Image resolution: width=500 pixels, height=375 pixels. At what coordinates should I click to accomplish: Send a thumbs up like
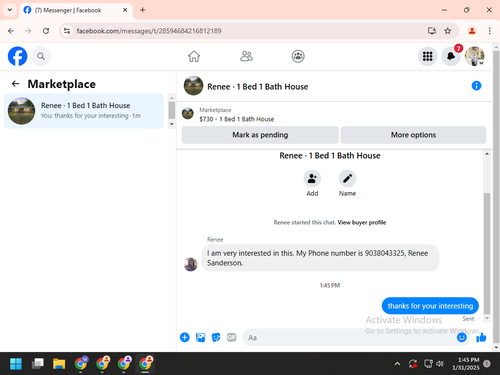481,338
